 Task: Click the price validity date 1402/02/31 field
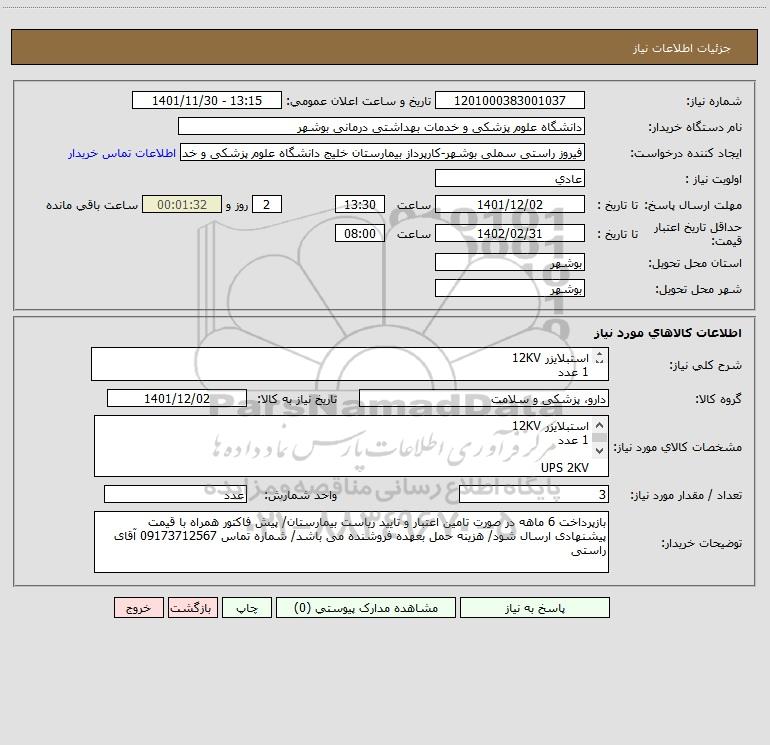click(x=510, y=233)
